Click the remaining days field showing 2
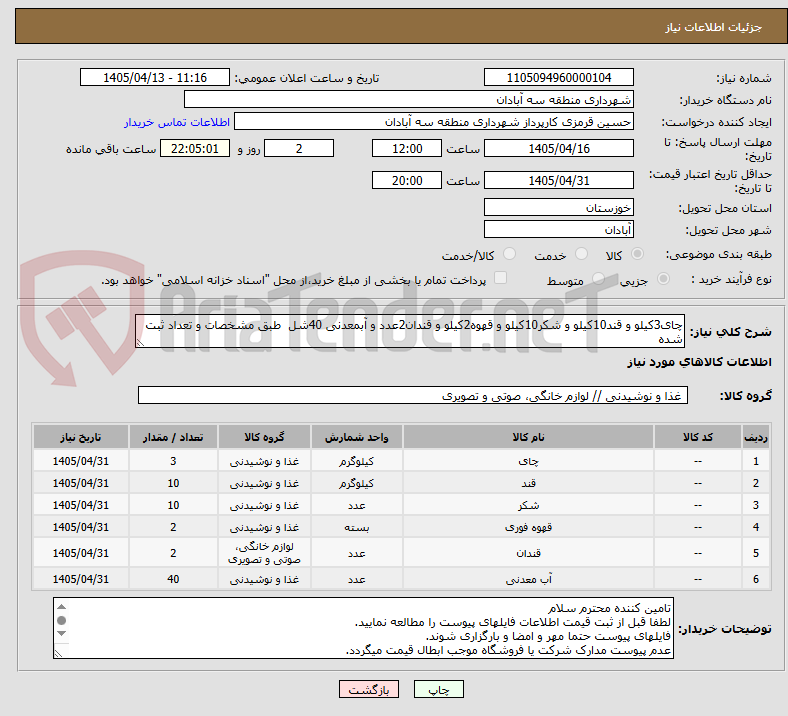Image resolution: width=788 pixels, height=716 pixels. [x=299, y=149]
